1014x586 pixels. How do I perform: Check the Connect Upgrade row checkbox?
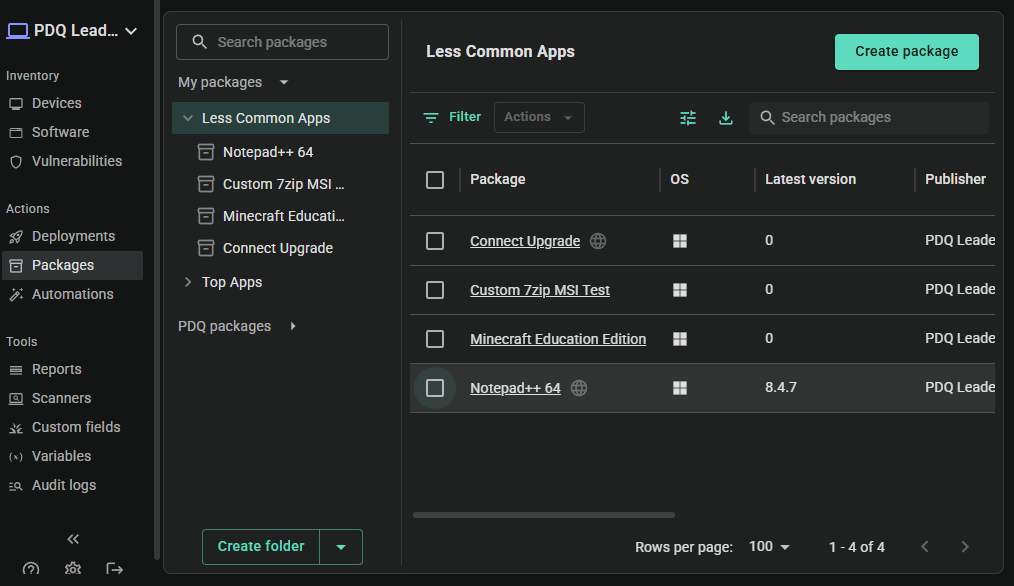tap(435, 241)
